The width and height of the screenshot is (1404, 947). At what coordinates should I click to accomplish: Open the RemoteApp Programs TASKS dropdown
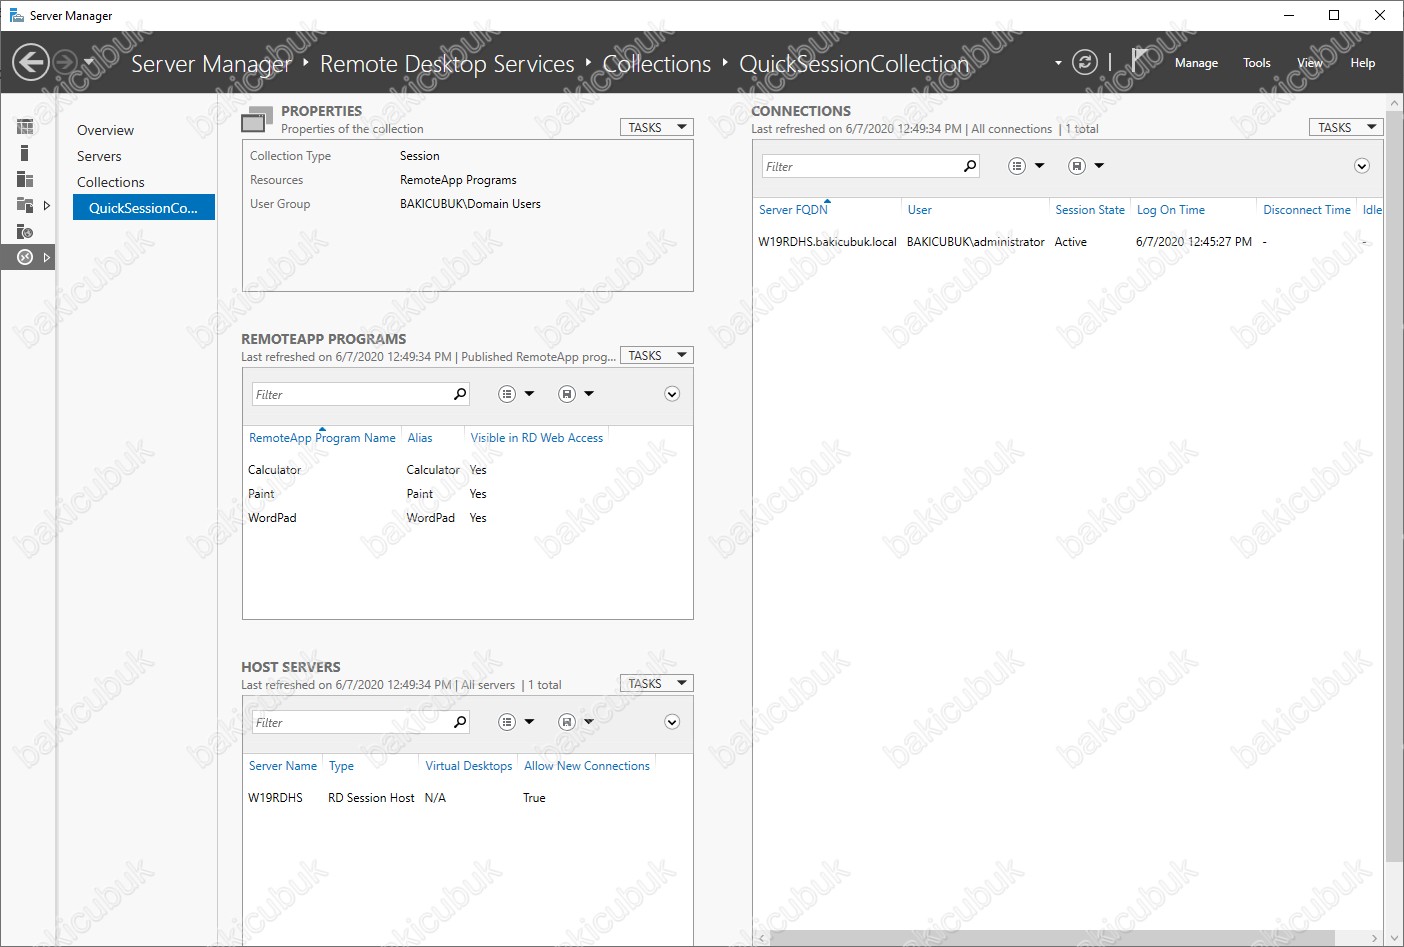(x=657, y=355)
